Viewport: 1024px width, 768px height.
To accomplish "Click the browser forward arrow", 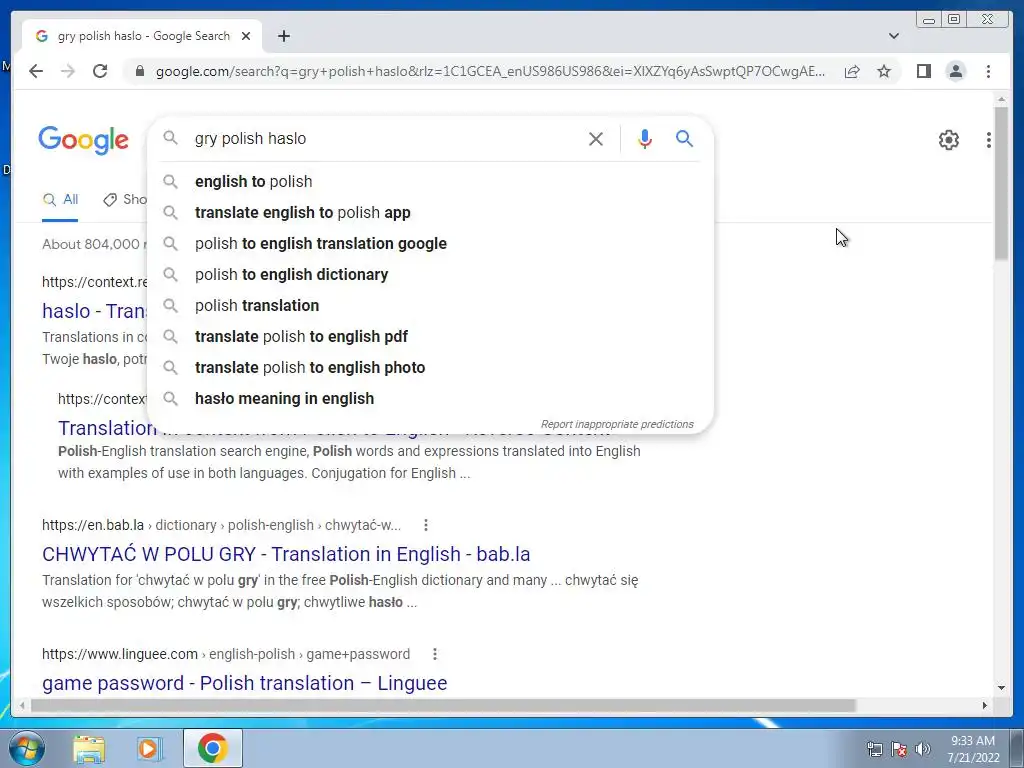I will point(68,71).
